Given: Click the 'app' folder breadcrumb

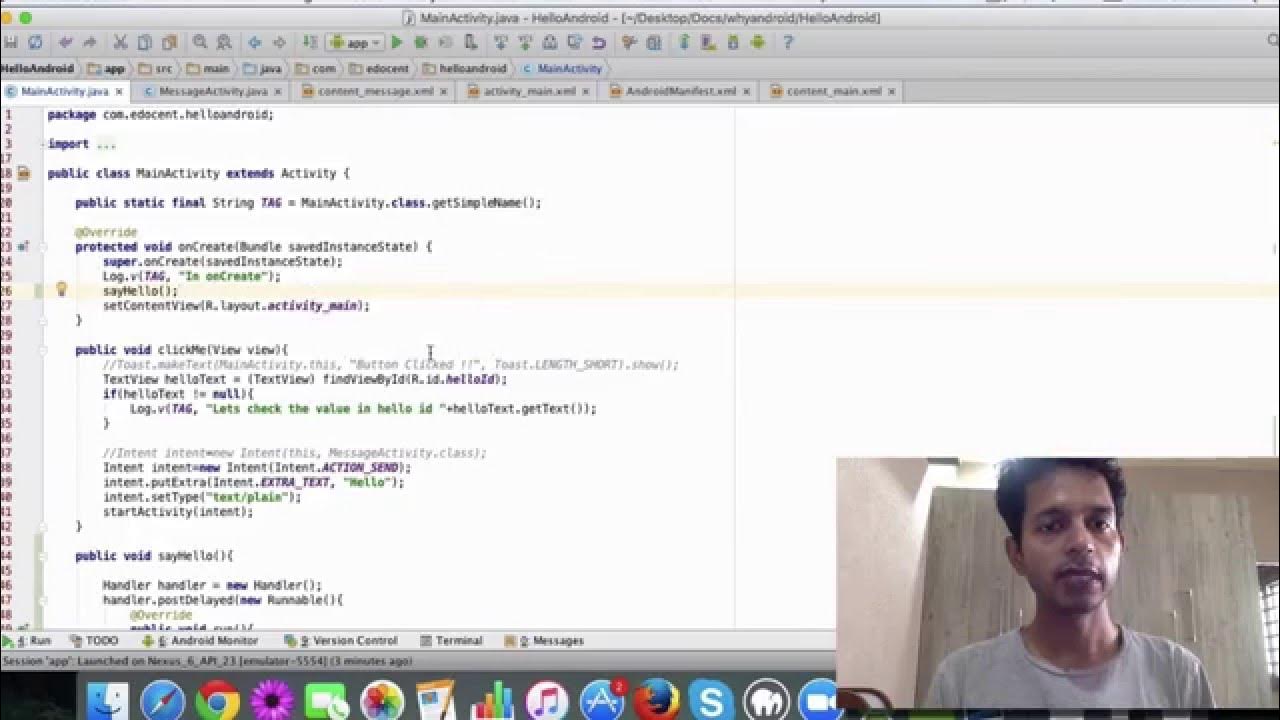Looking at the screenshot, I should (106, 69).
